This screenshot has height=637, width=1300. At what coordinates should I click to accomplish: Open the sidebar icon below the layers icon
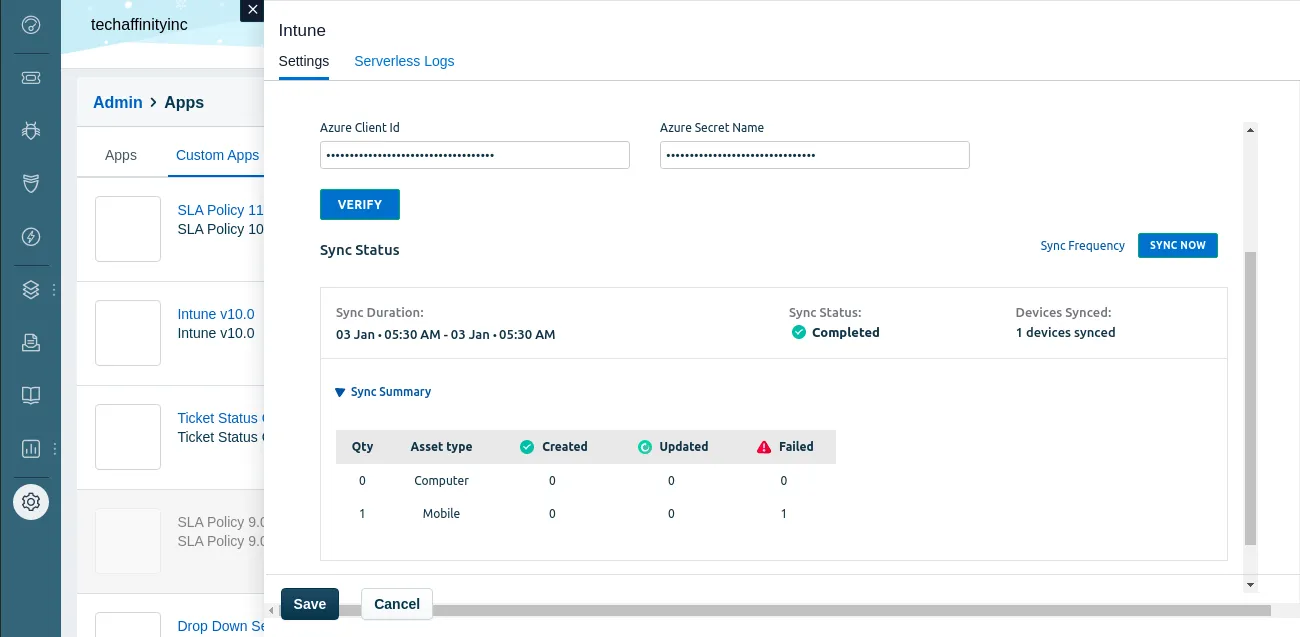[30, 342]
